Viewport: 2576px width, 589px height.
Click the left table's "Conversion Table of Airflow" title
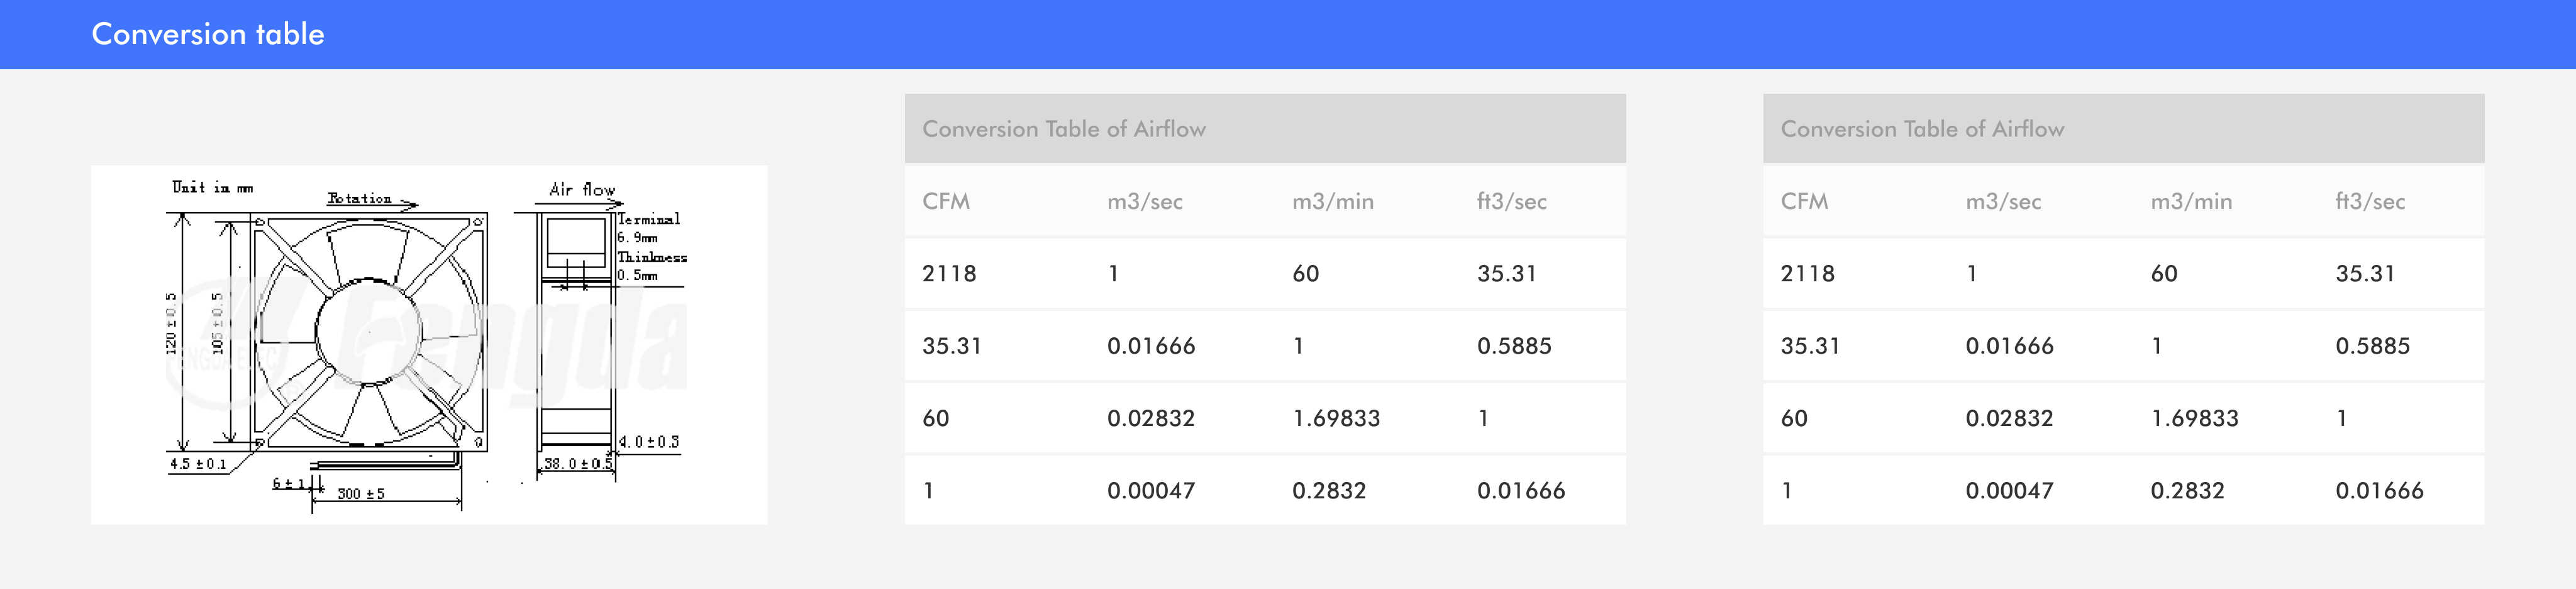(1064, 129)
